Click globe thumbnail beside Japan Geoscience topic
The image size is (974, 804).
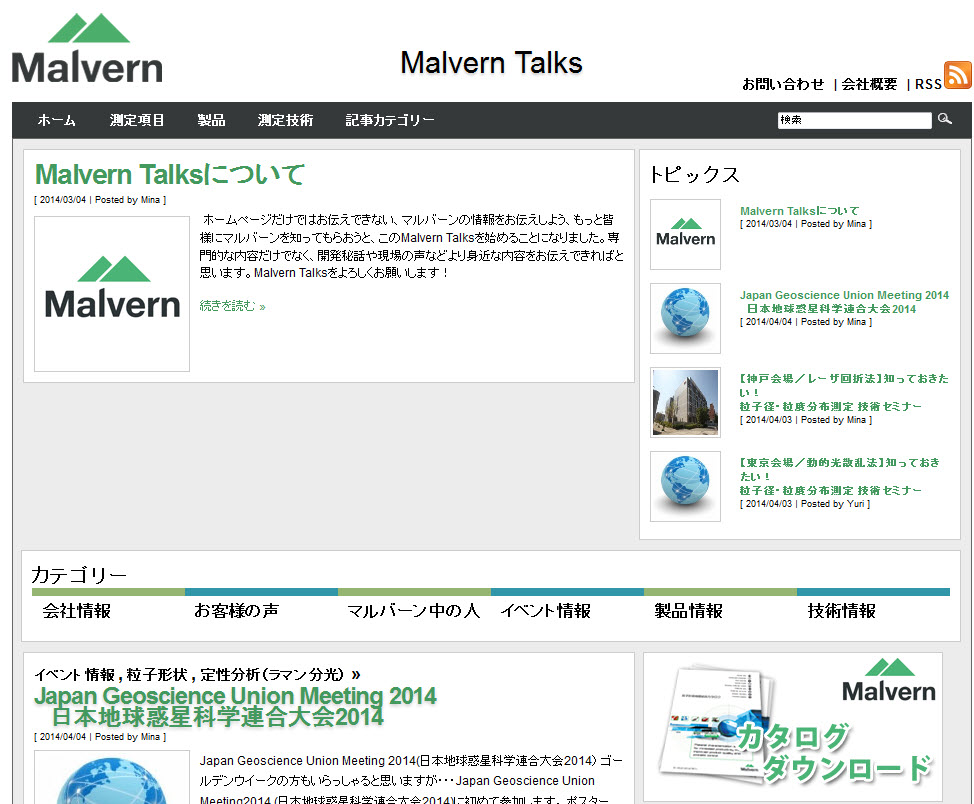click(x=685, y=318)
